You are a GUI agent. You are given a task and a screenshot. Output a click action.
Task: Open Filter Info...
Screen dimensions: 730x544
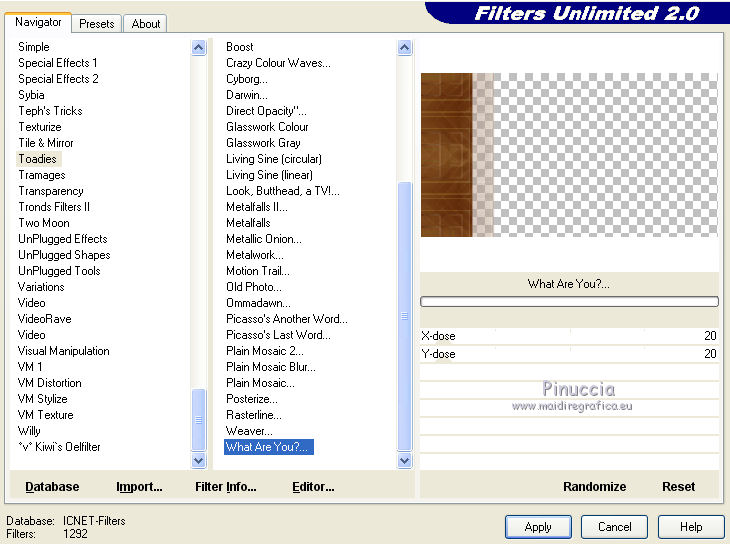(x=226, y=487)
